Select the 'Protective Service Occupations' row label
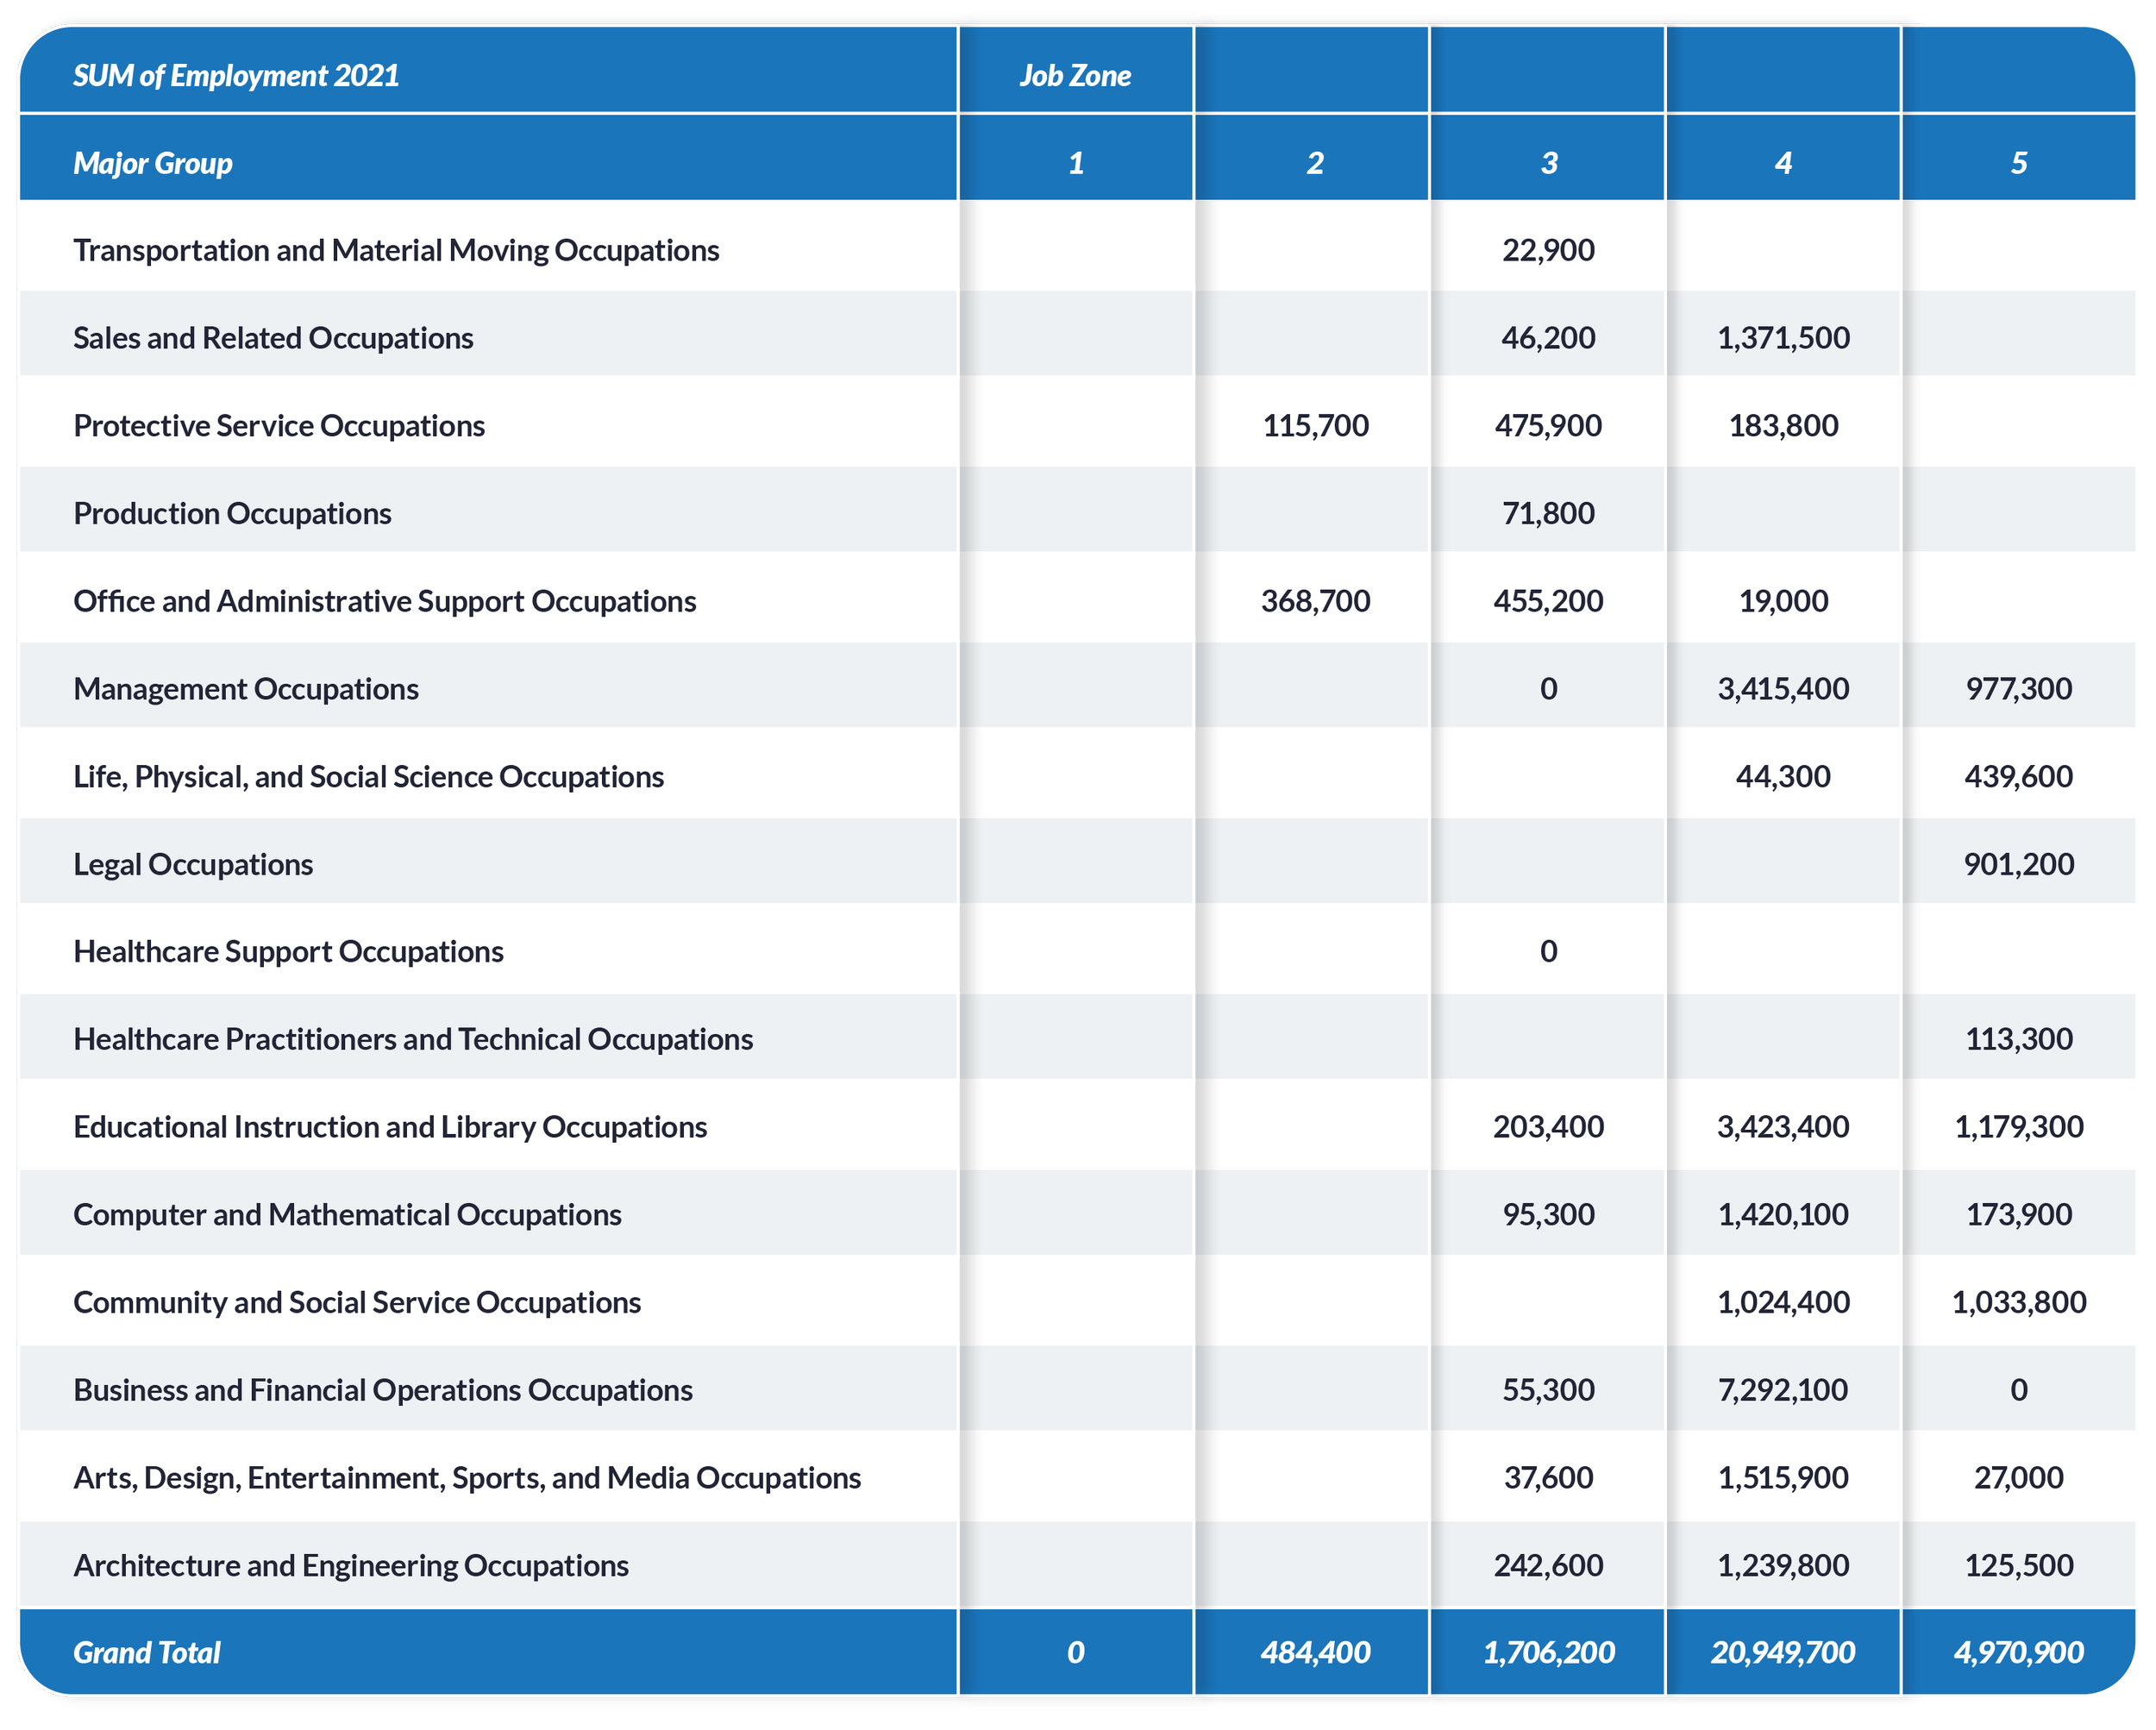This screenshot has width=2156, height=1730. tap(279, 426)
